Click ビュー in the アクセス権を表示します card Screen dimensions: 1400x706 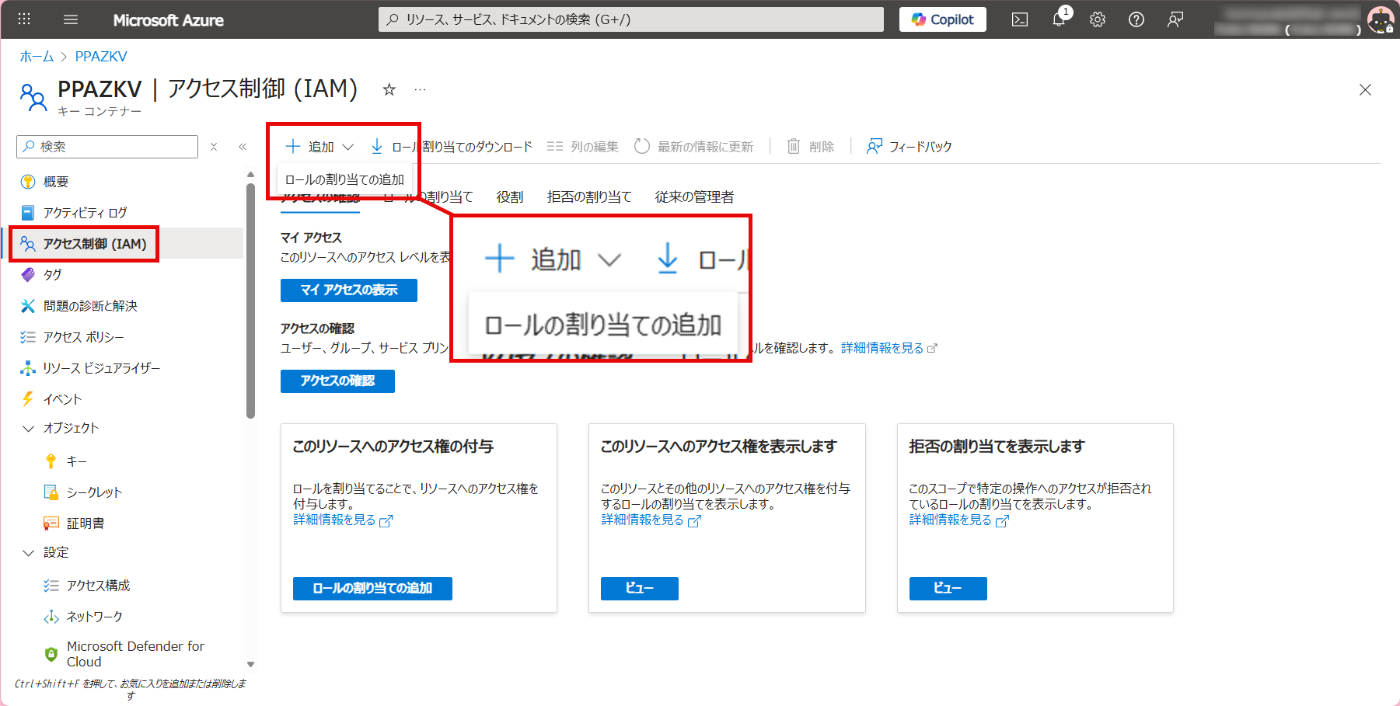[x=640, y=588]
